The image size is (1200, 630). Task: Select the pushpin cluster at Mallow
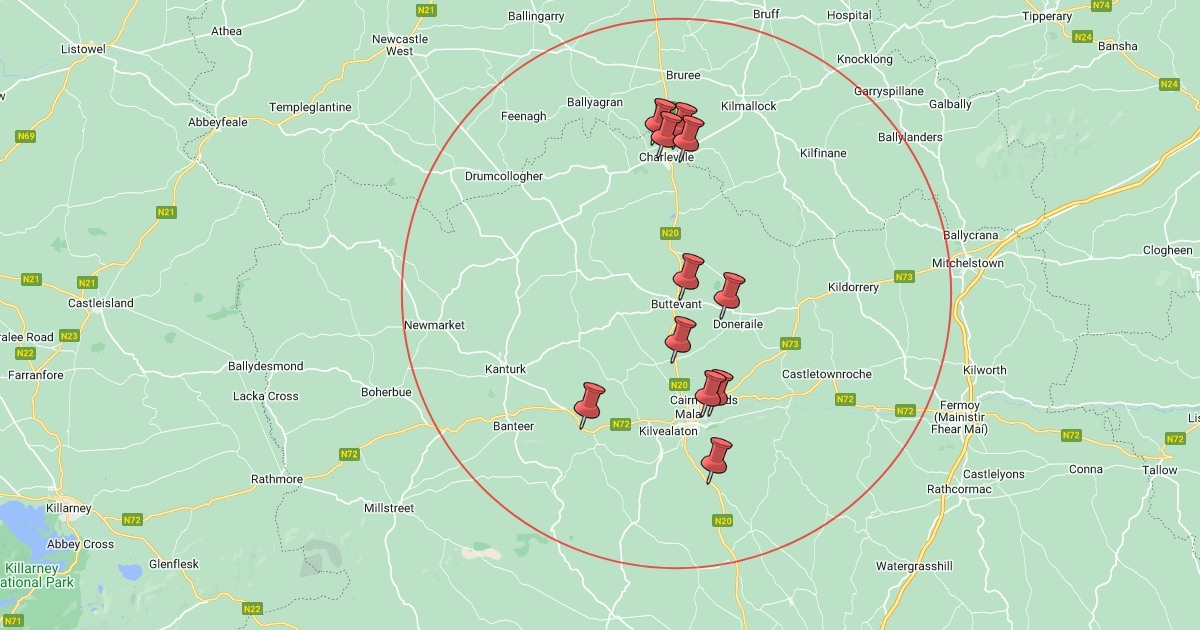(713, 392)
